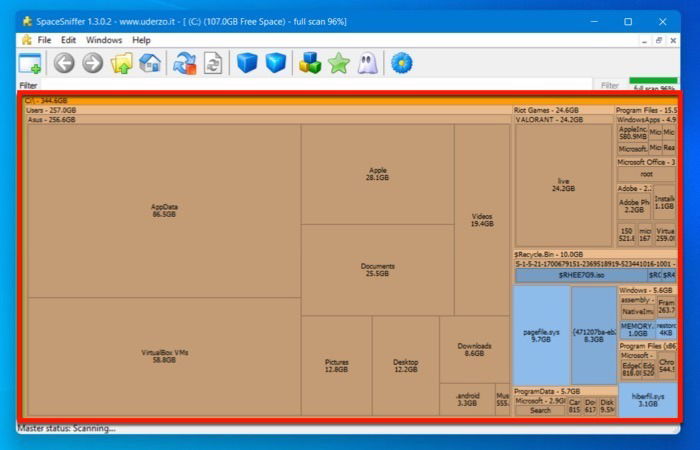This screenshot has width=700, height=450.
Task: Open the File menu
Action: pyautogui.click(x=44, y=40)
